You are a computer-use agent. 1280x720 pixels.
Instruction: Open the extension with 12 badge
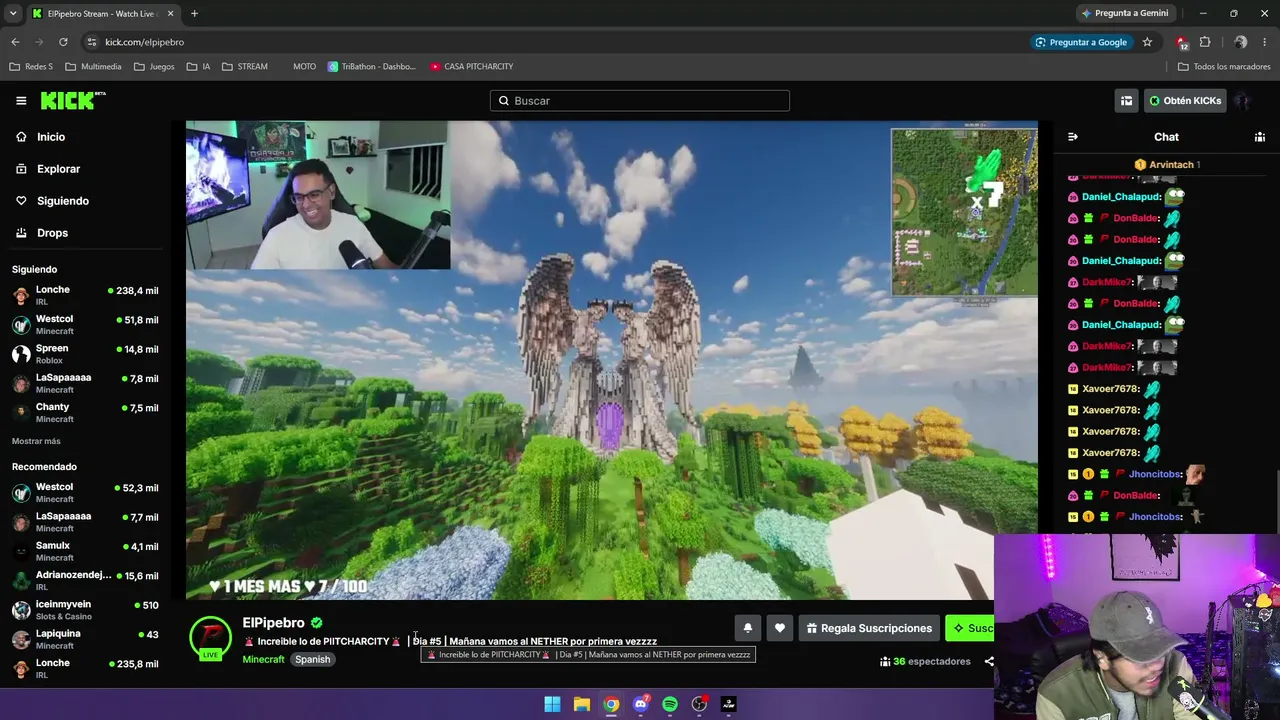coord(1182,42)
